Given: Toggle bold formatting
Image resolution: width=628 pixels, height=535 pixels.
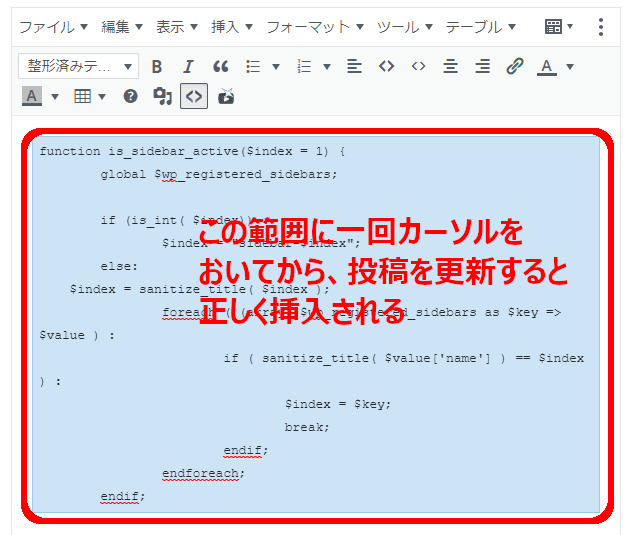Looking at the screenshot, I should (157, 67).
